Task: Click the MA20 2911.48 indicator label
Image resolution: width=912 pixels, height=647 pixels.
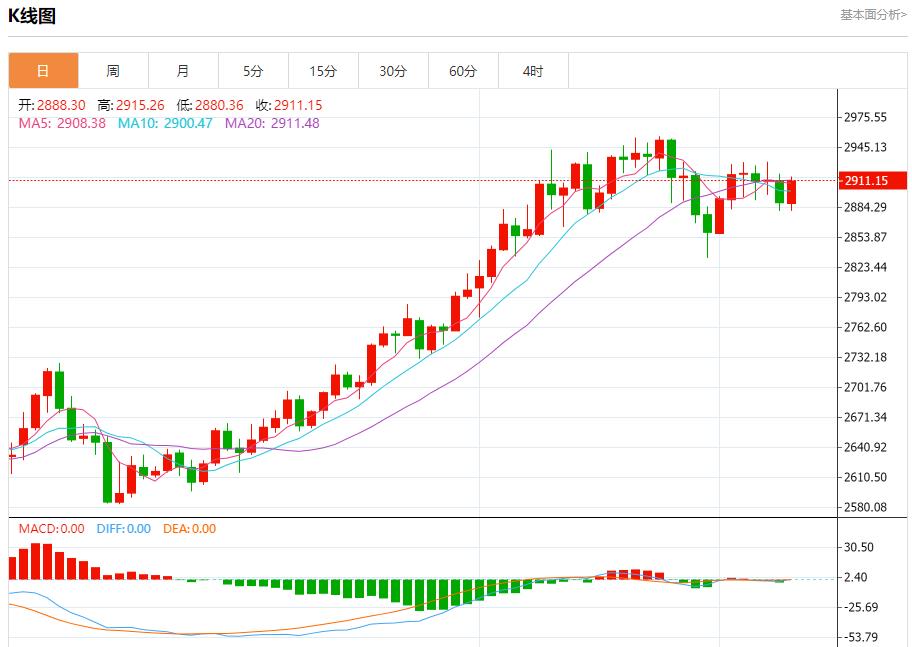Action: tap(272, 123)
